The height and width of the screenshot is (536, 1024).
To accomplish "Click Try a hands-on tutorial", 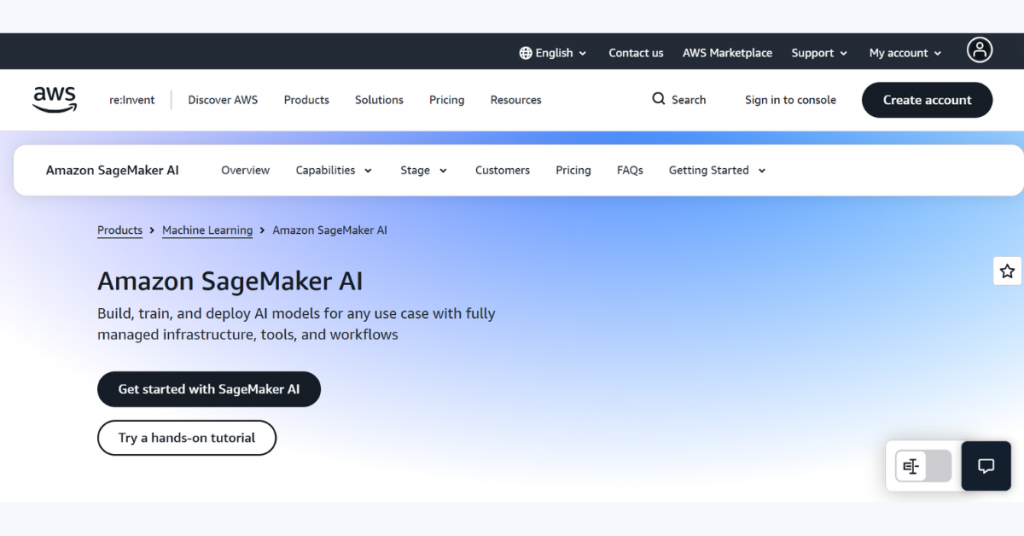I will point(187,438).
